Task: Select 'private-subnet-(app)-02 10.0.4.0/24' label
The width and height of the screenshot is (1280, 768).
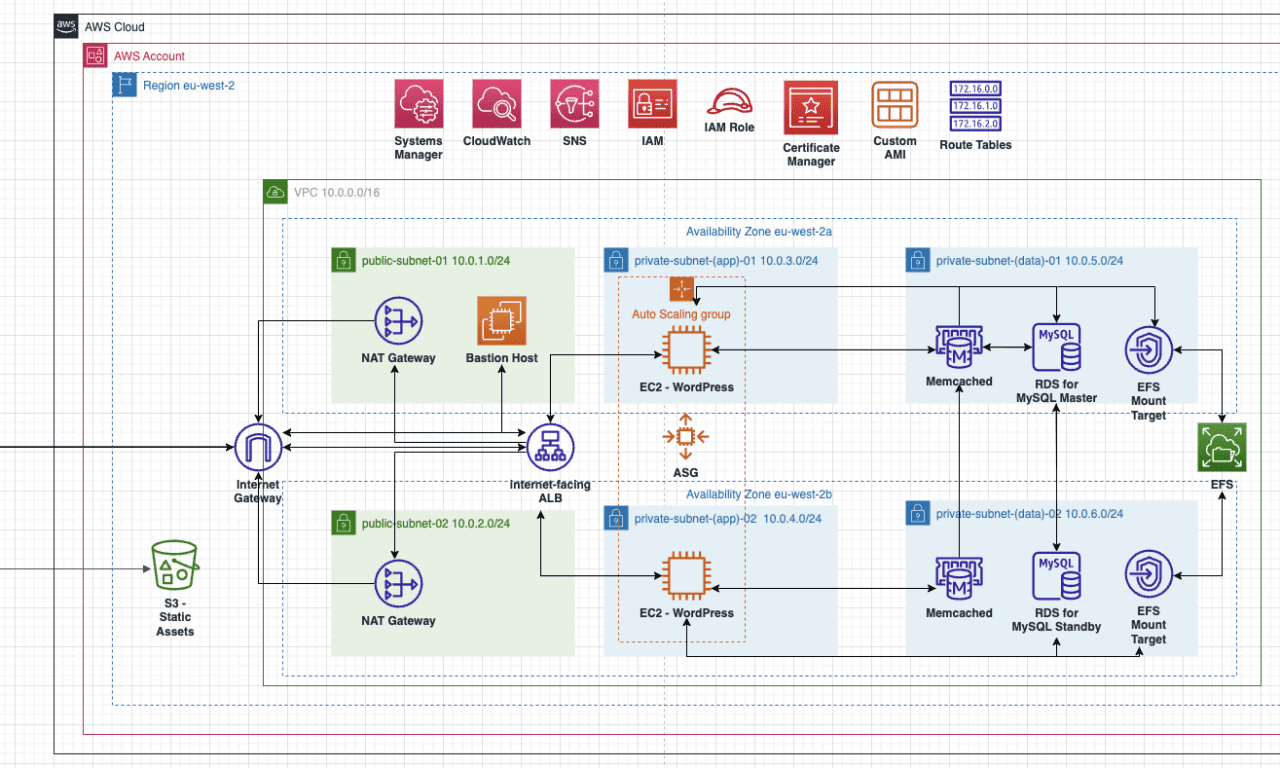Action: point(728,518)
